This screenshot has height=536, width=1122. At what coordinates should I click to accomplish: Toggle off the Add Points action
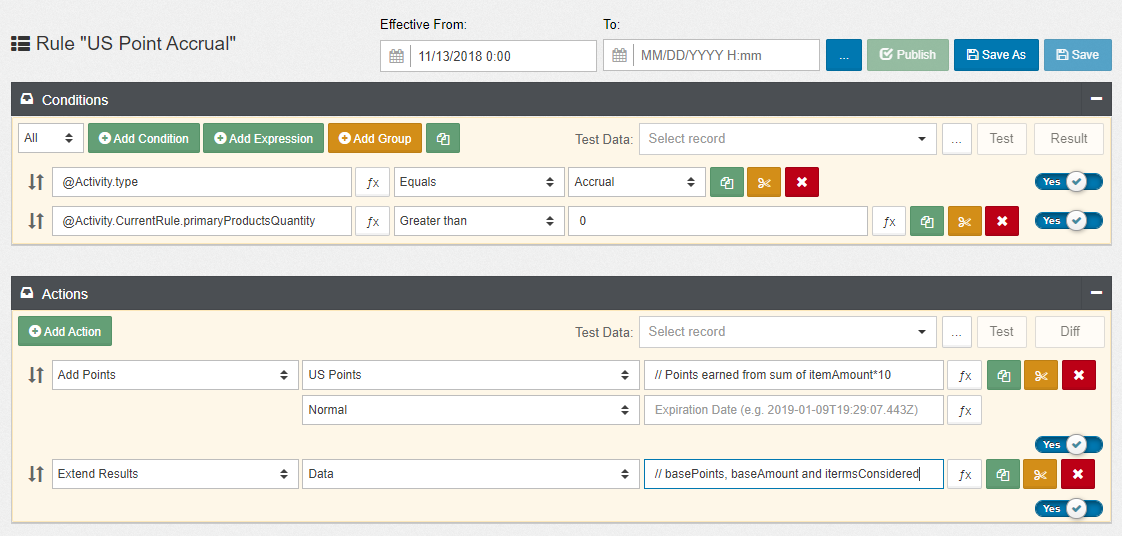coord(1068,444)
